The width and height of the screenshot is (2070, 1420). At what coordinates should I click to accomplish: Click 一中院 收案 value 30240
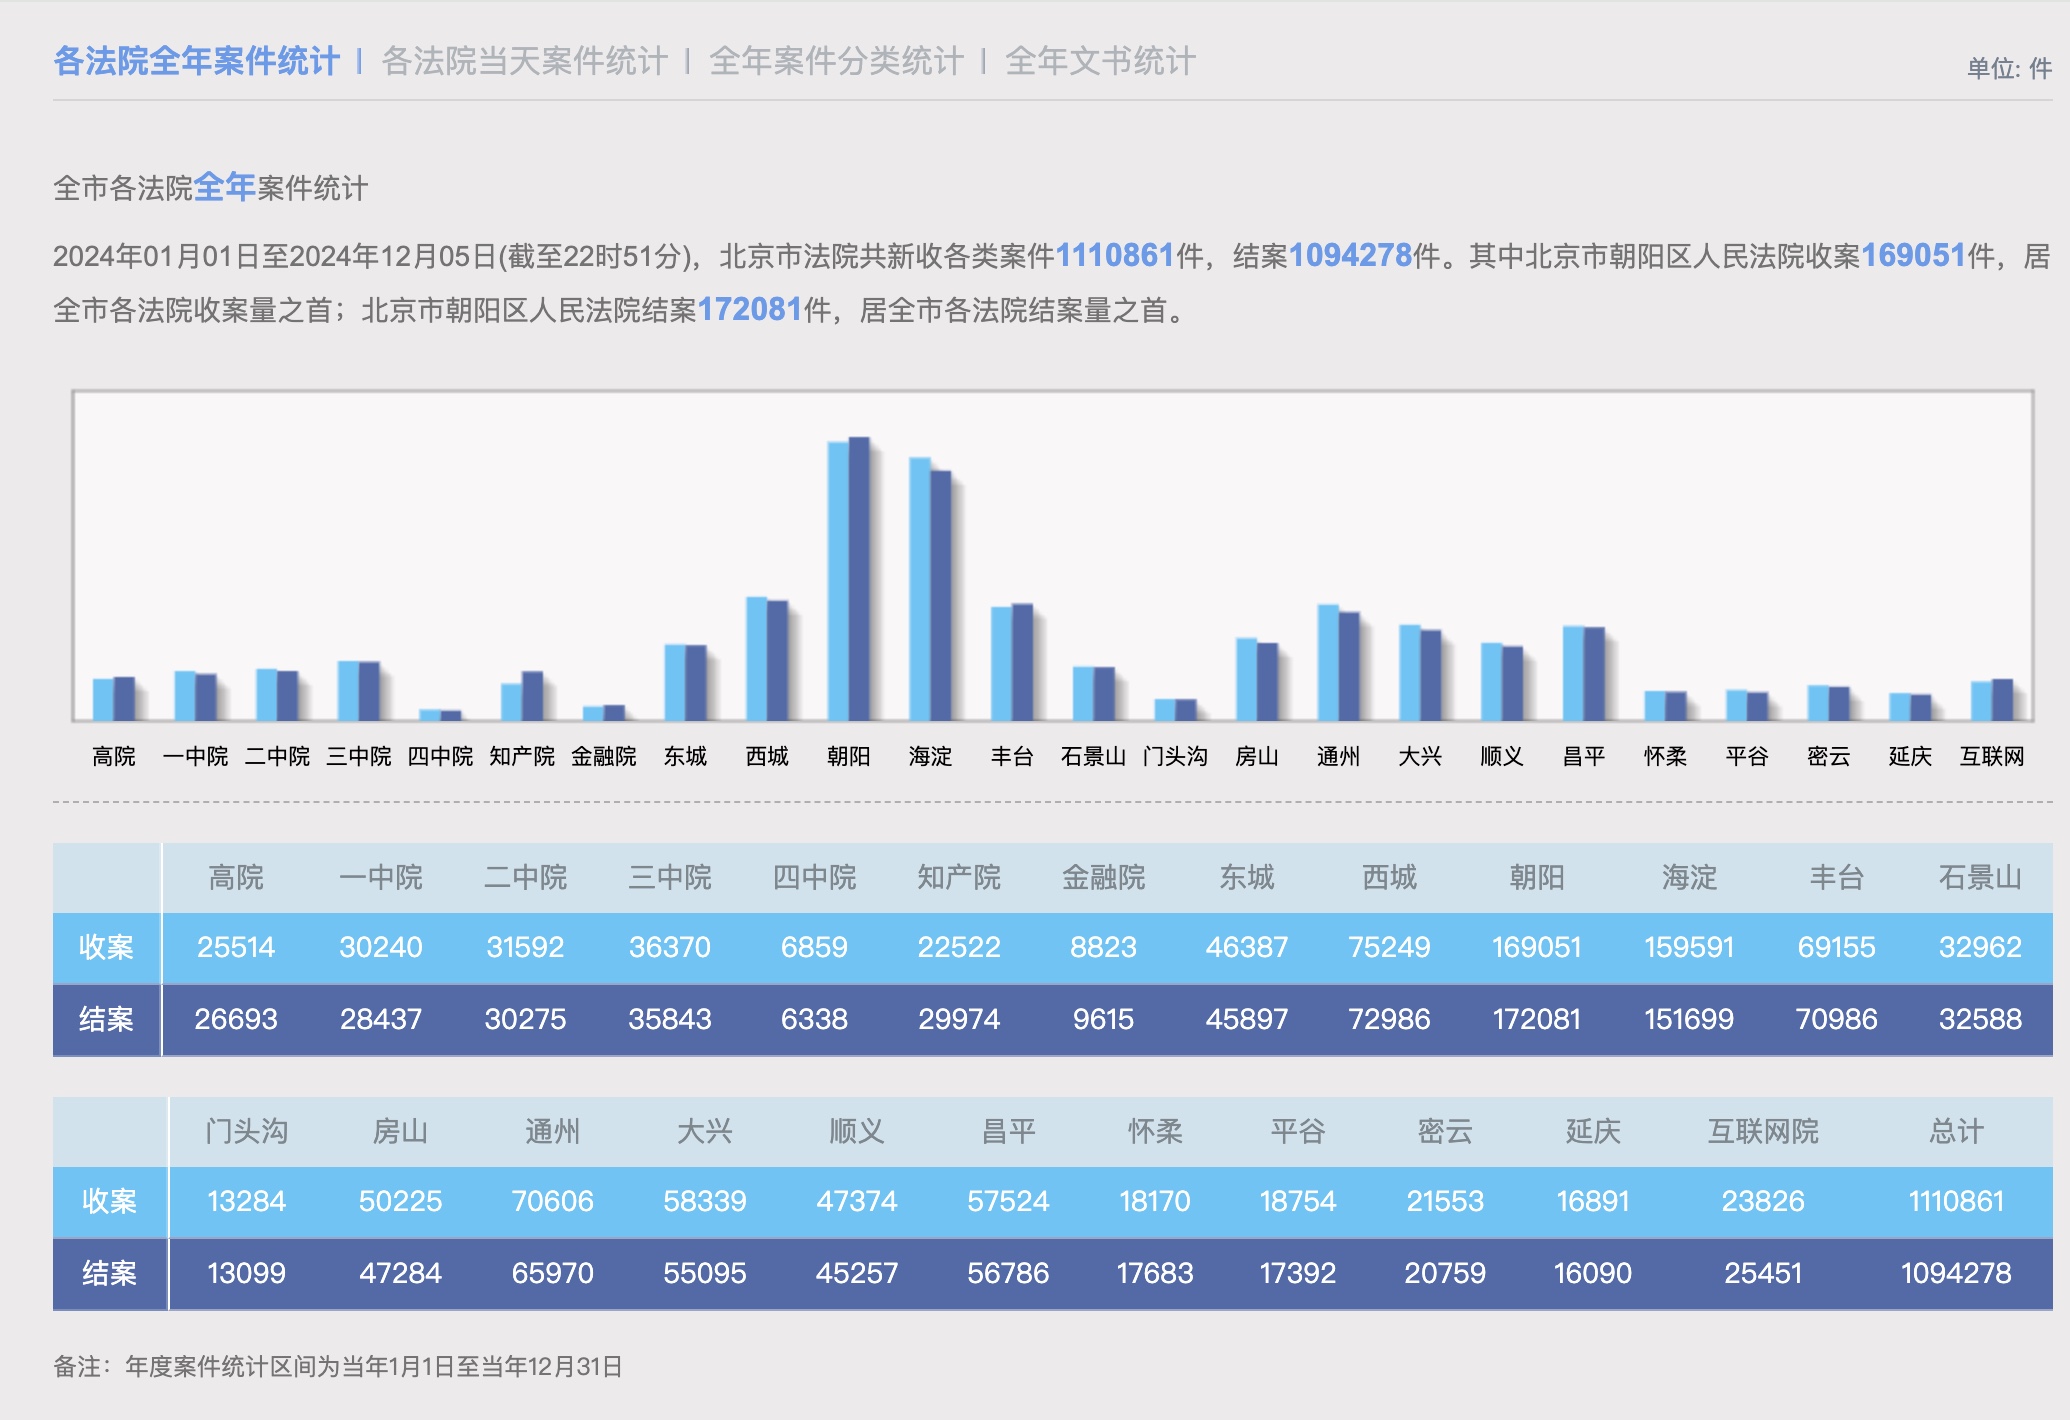click(381, 947)
